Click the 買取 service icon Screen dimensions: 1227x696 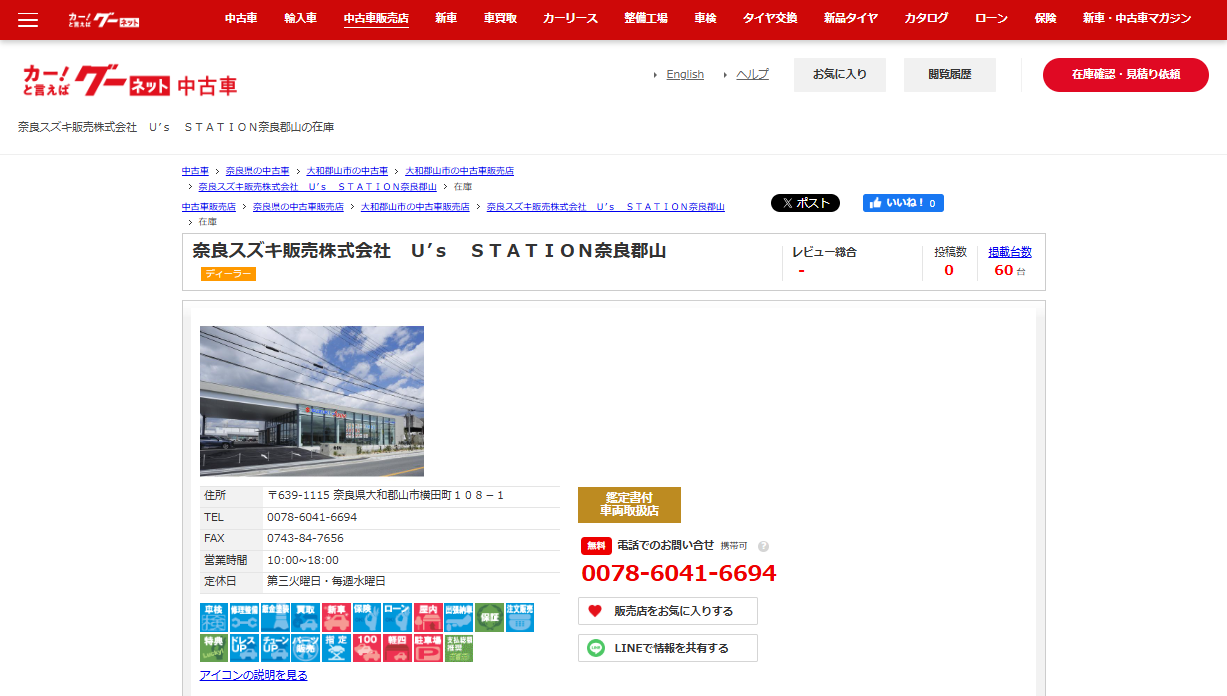[306, 617]
